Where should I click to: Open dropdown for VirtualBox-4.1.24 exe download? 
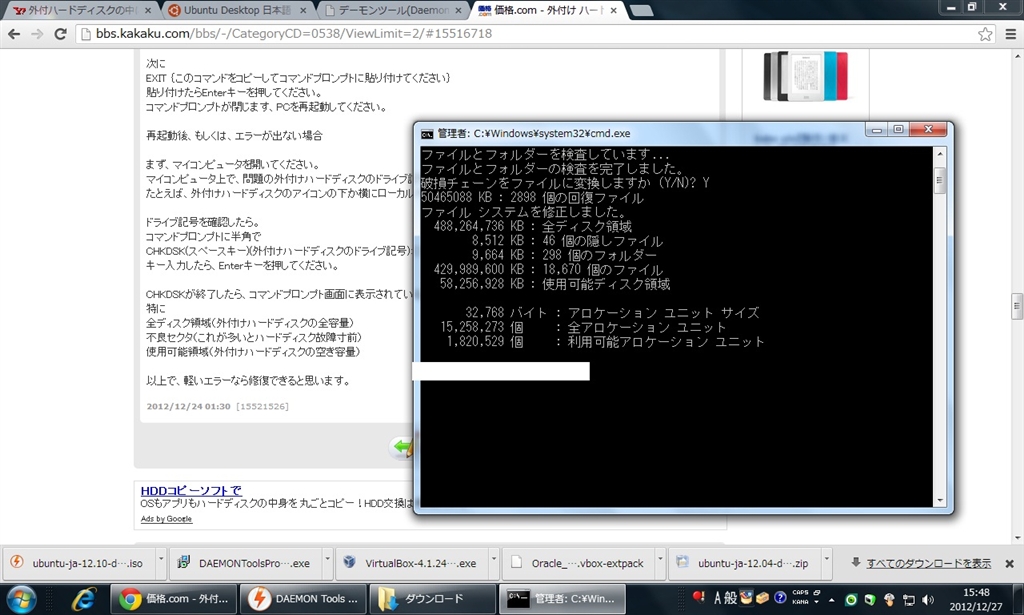494,562
